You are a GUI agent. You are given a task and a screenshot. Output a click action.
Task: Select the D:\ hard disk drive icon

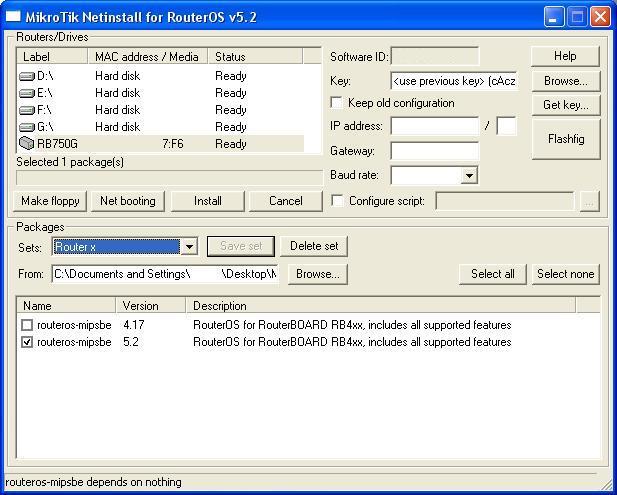(27, 76)
